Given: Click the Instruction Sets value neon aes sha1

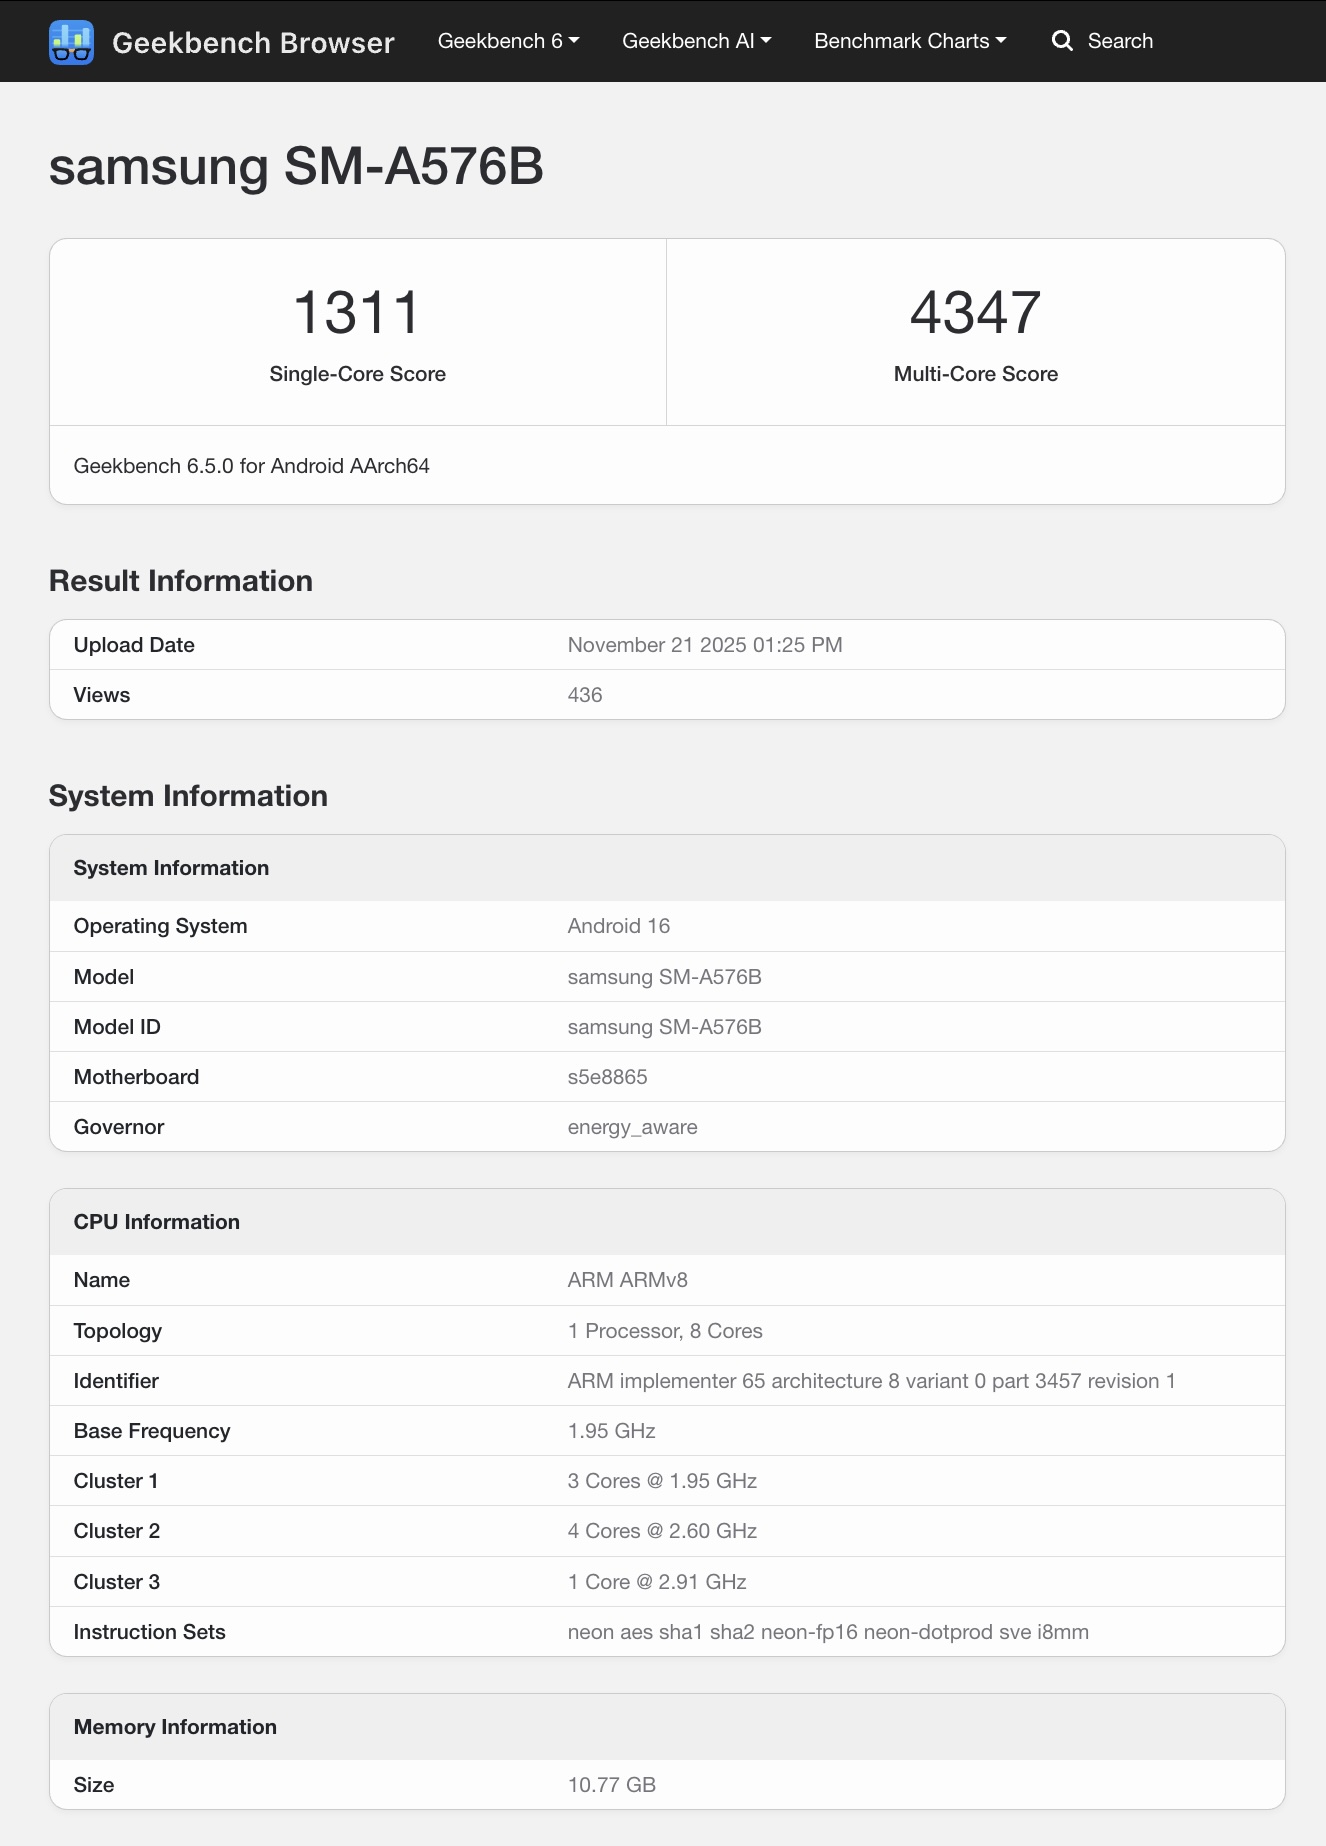Looking at the screenshot, I should coord(828,1632).
